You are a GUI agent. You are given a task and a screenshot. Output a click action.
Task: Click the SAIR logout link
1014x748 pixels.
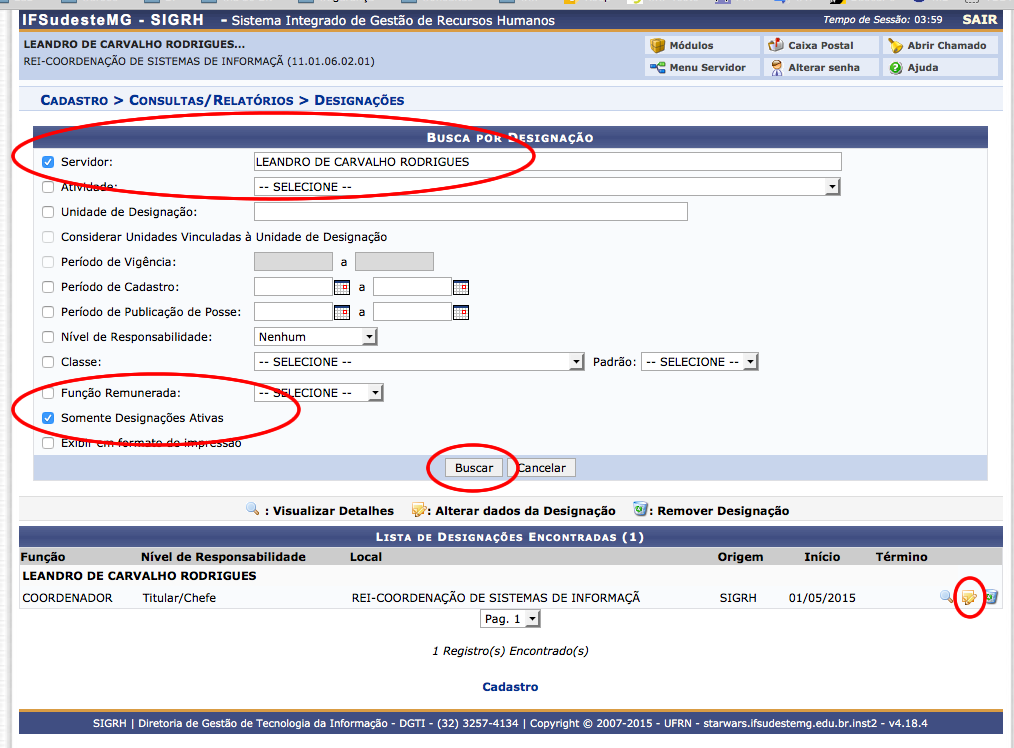point(979,20)
